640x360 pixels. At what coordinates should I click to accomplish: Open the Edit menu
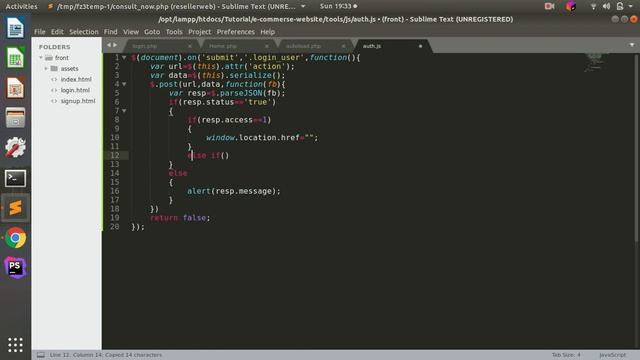click(x=57, y=32)
